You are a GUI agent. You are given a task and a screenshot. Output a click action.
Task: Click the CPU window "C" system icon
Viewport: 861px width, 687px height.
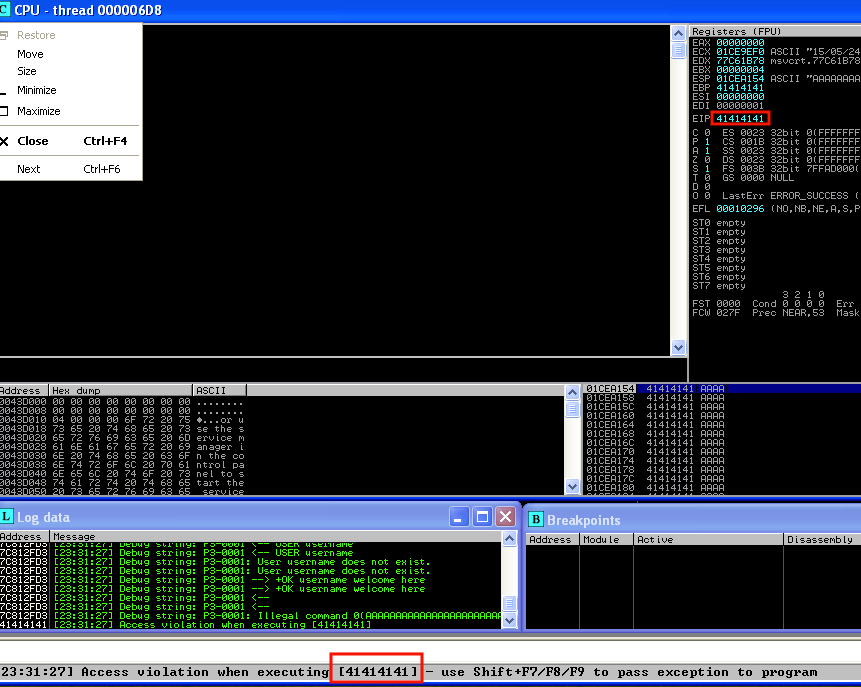(x=6, y=10)
